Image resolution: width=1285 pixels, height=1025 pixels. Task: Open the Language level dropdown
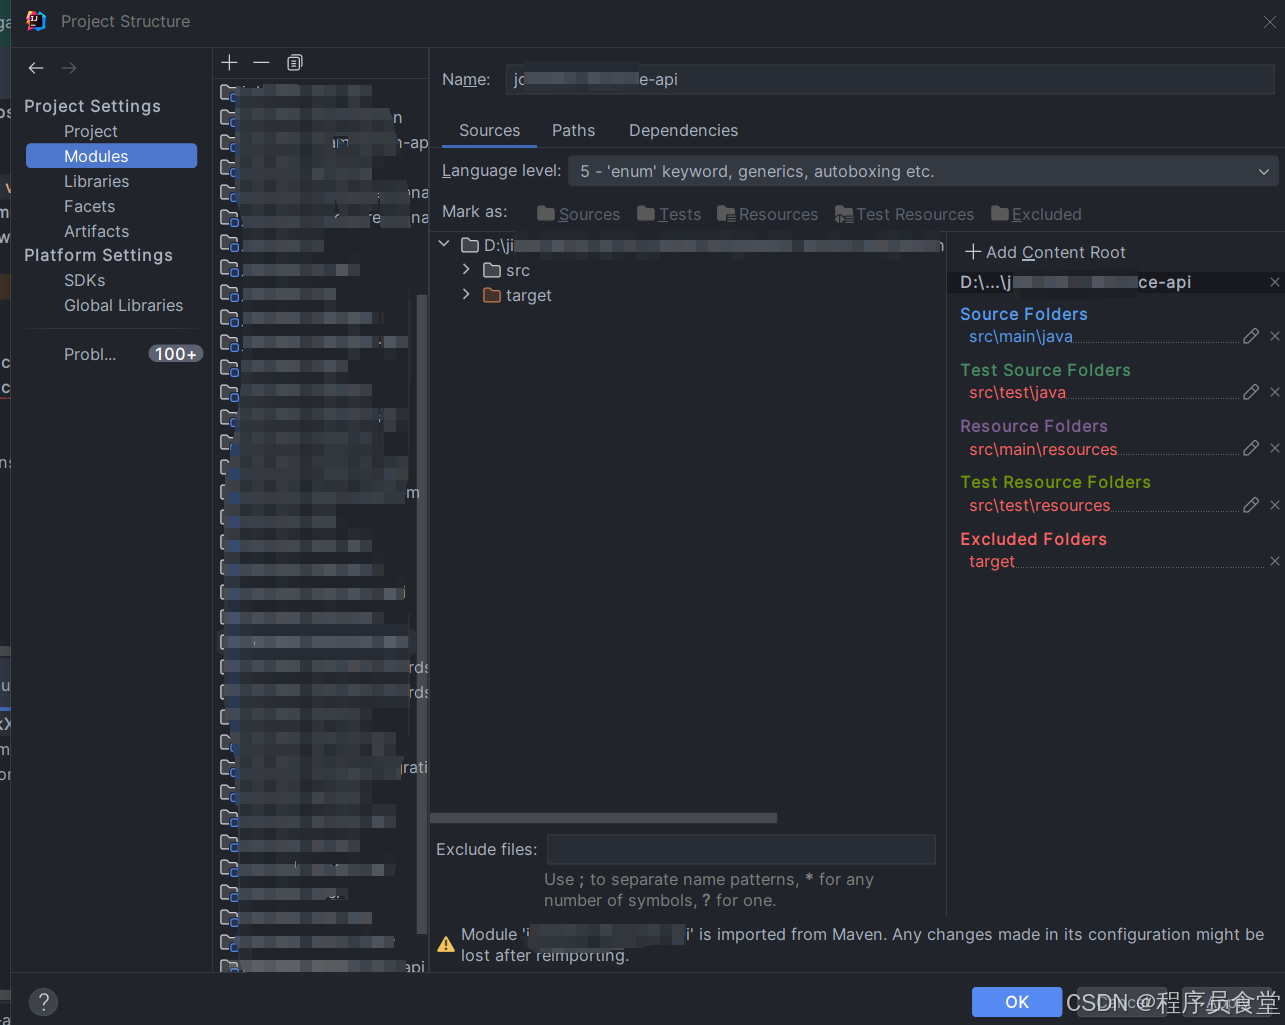[1262, 171]
